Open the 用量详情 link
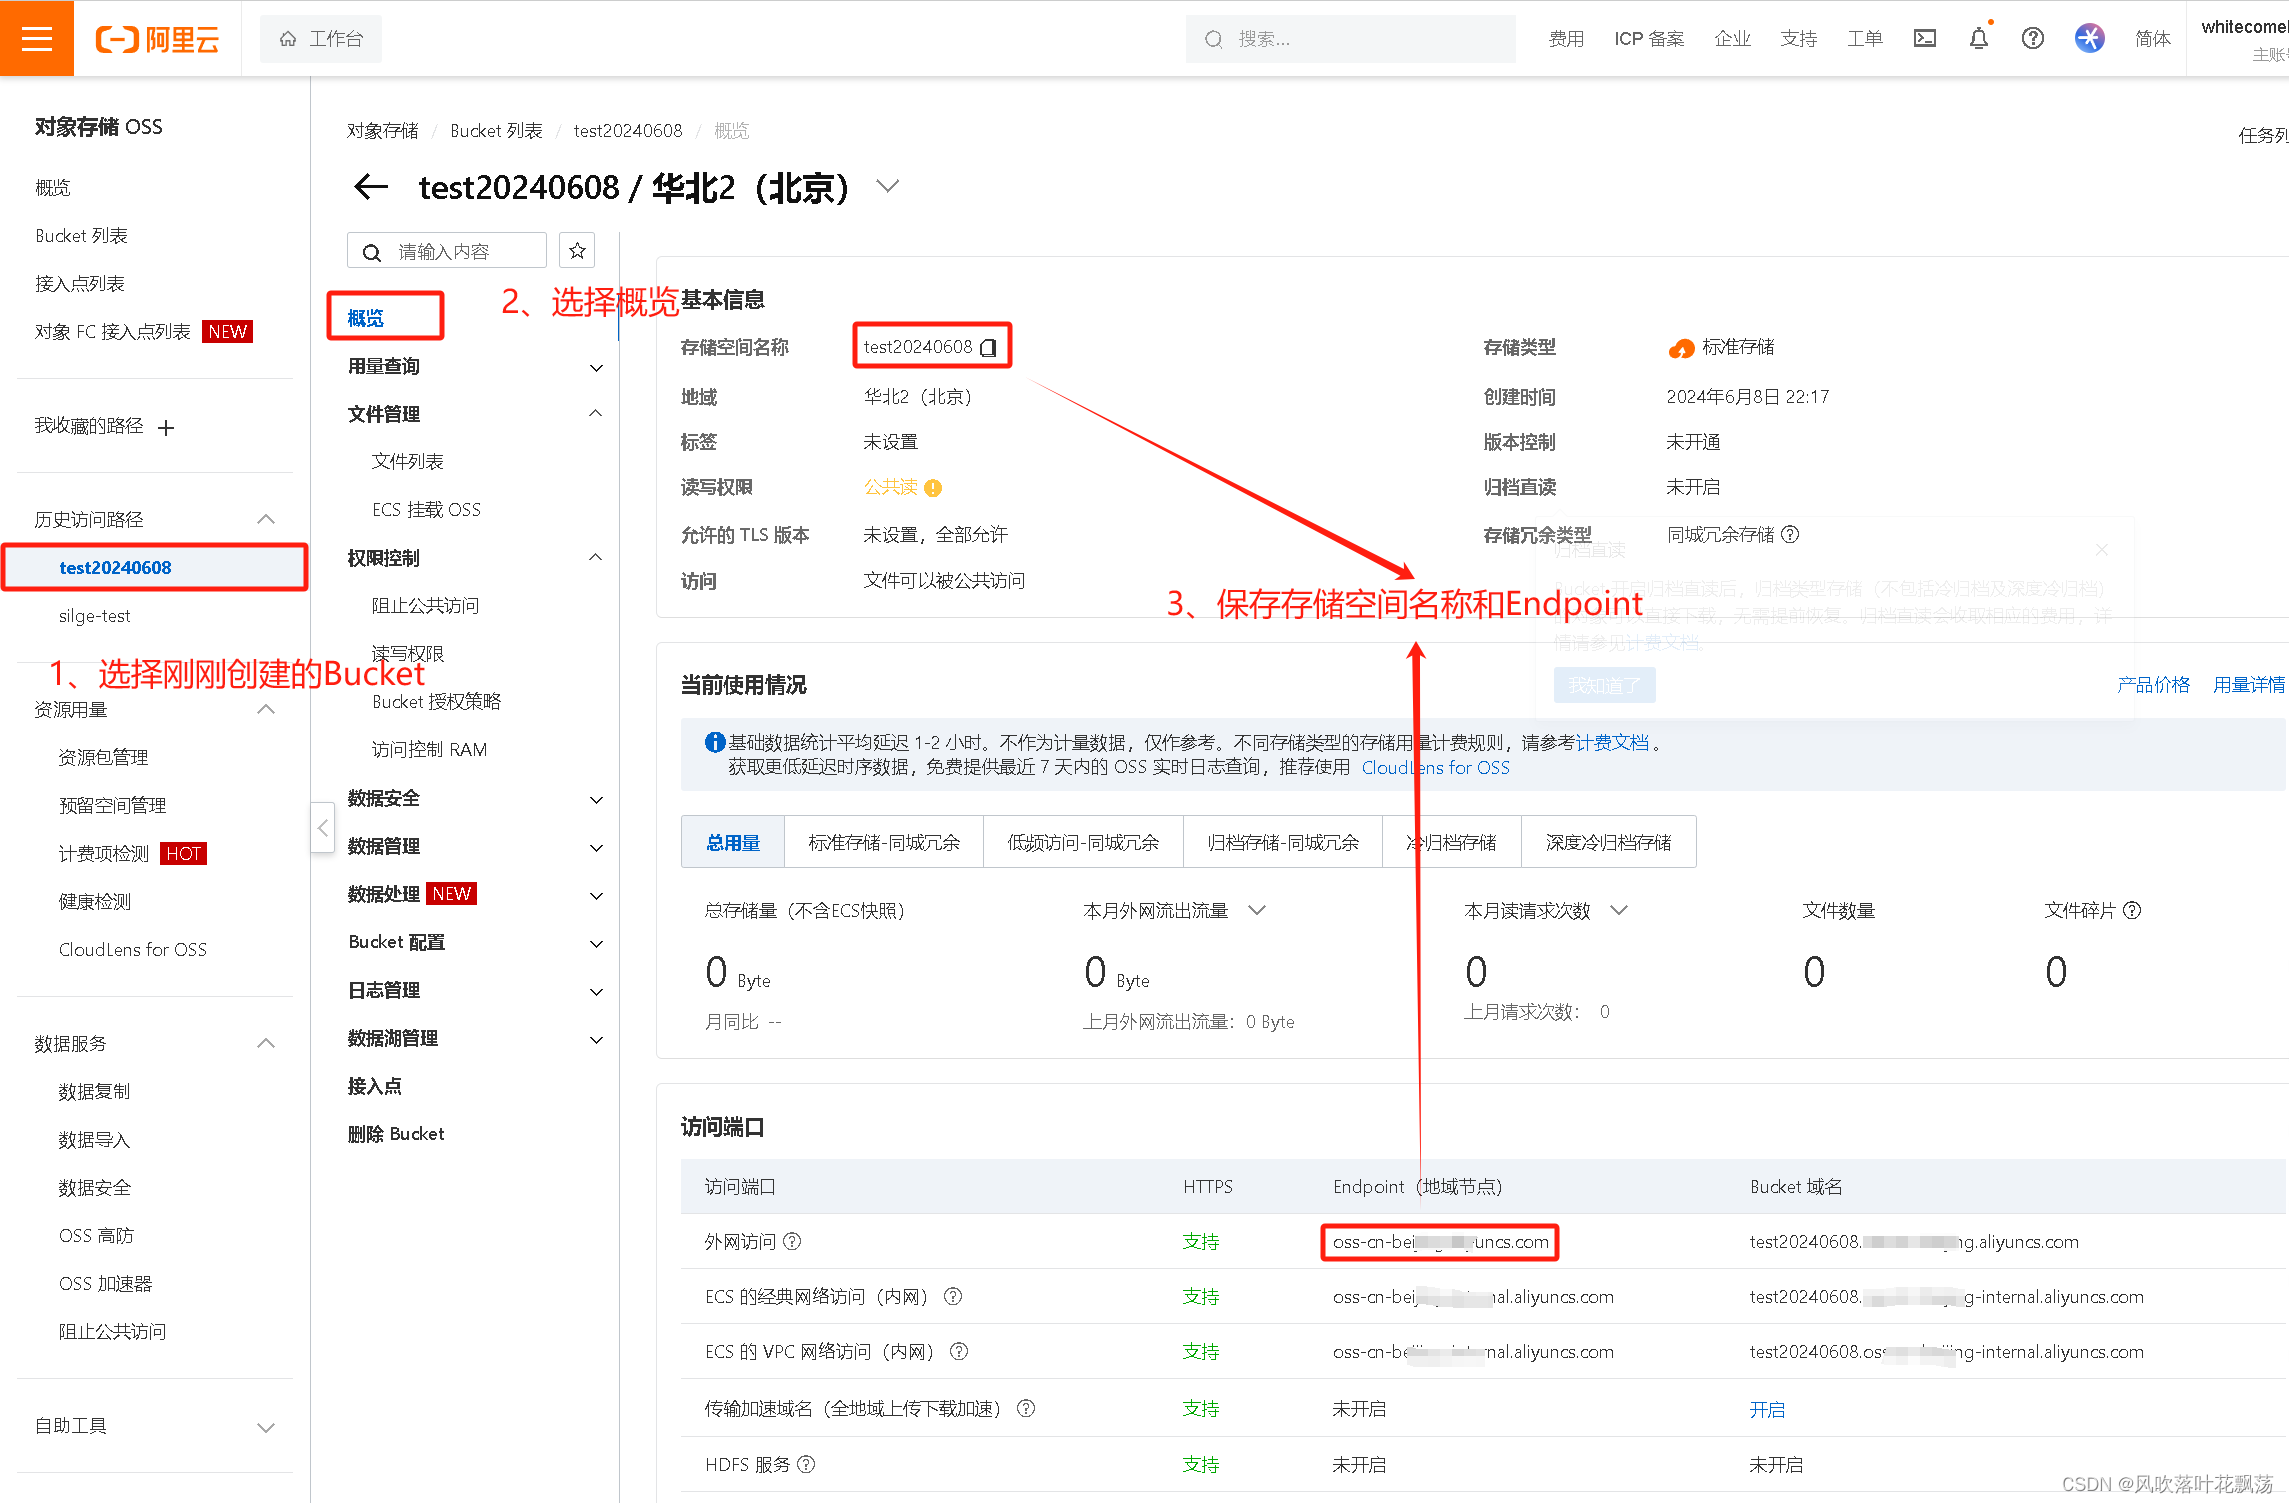 click(2249, 684)
